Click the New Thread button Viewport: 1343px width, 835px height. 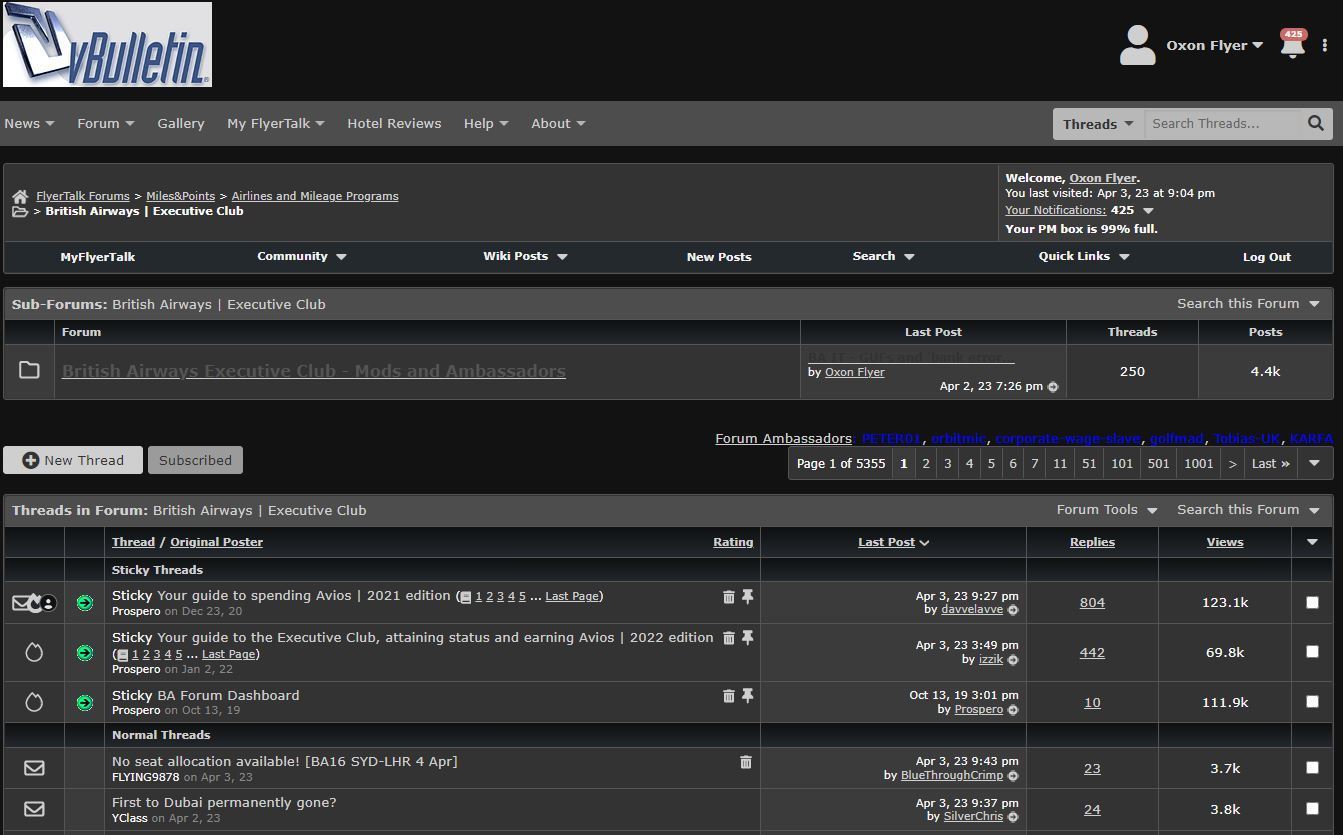point(73,460)
